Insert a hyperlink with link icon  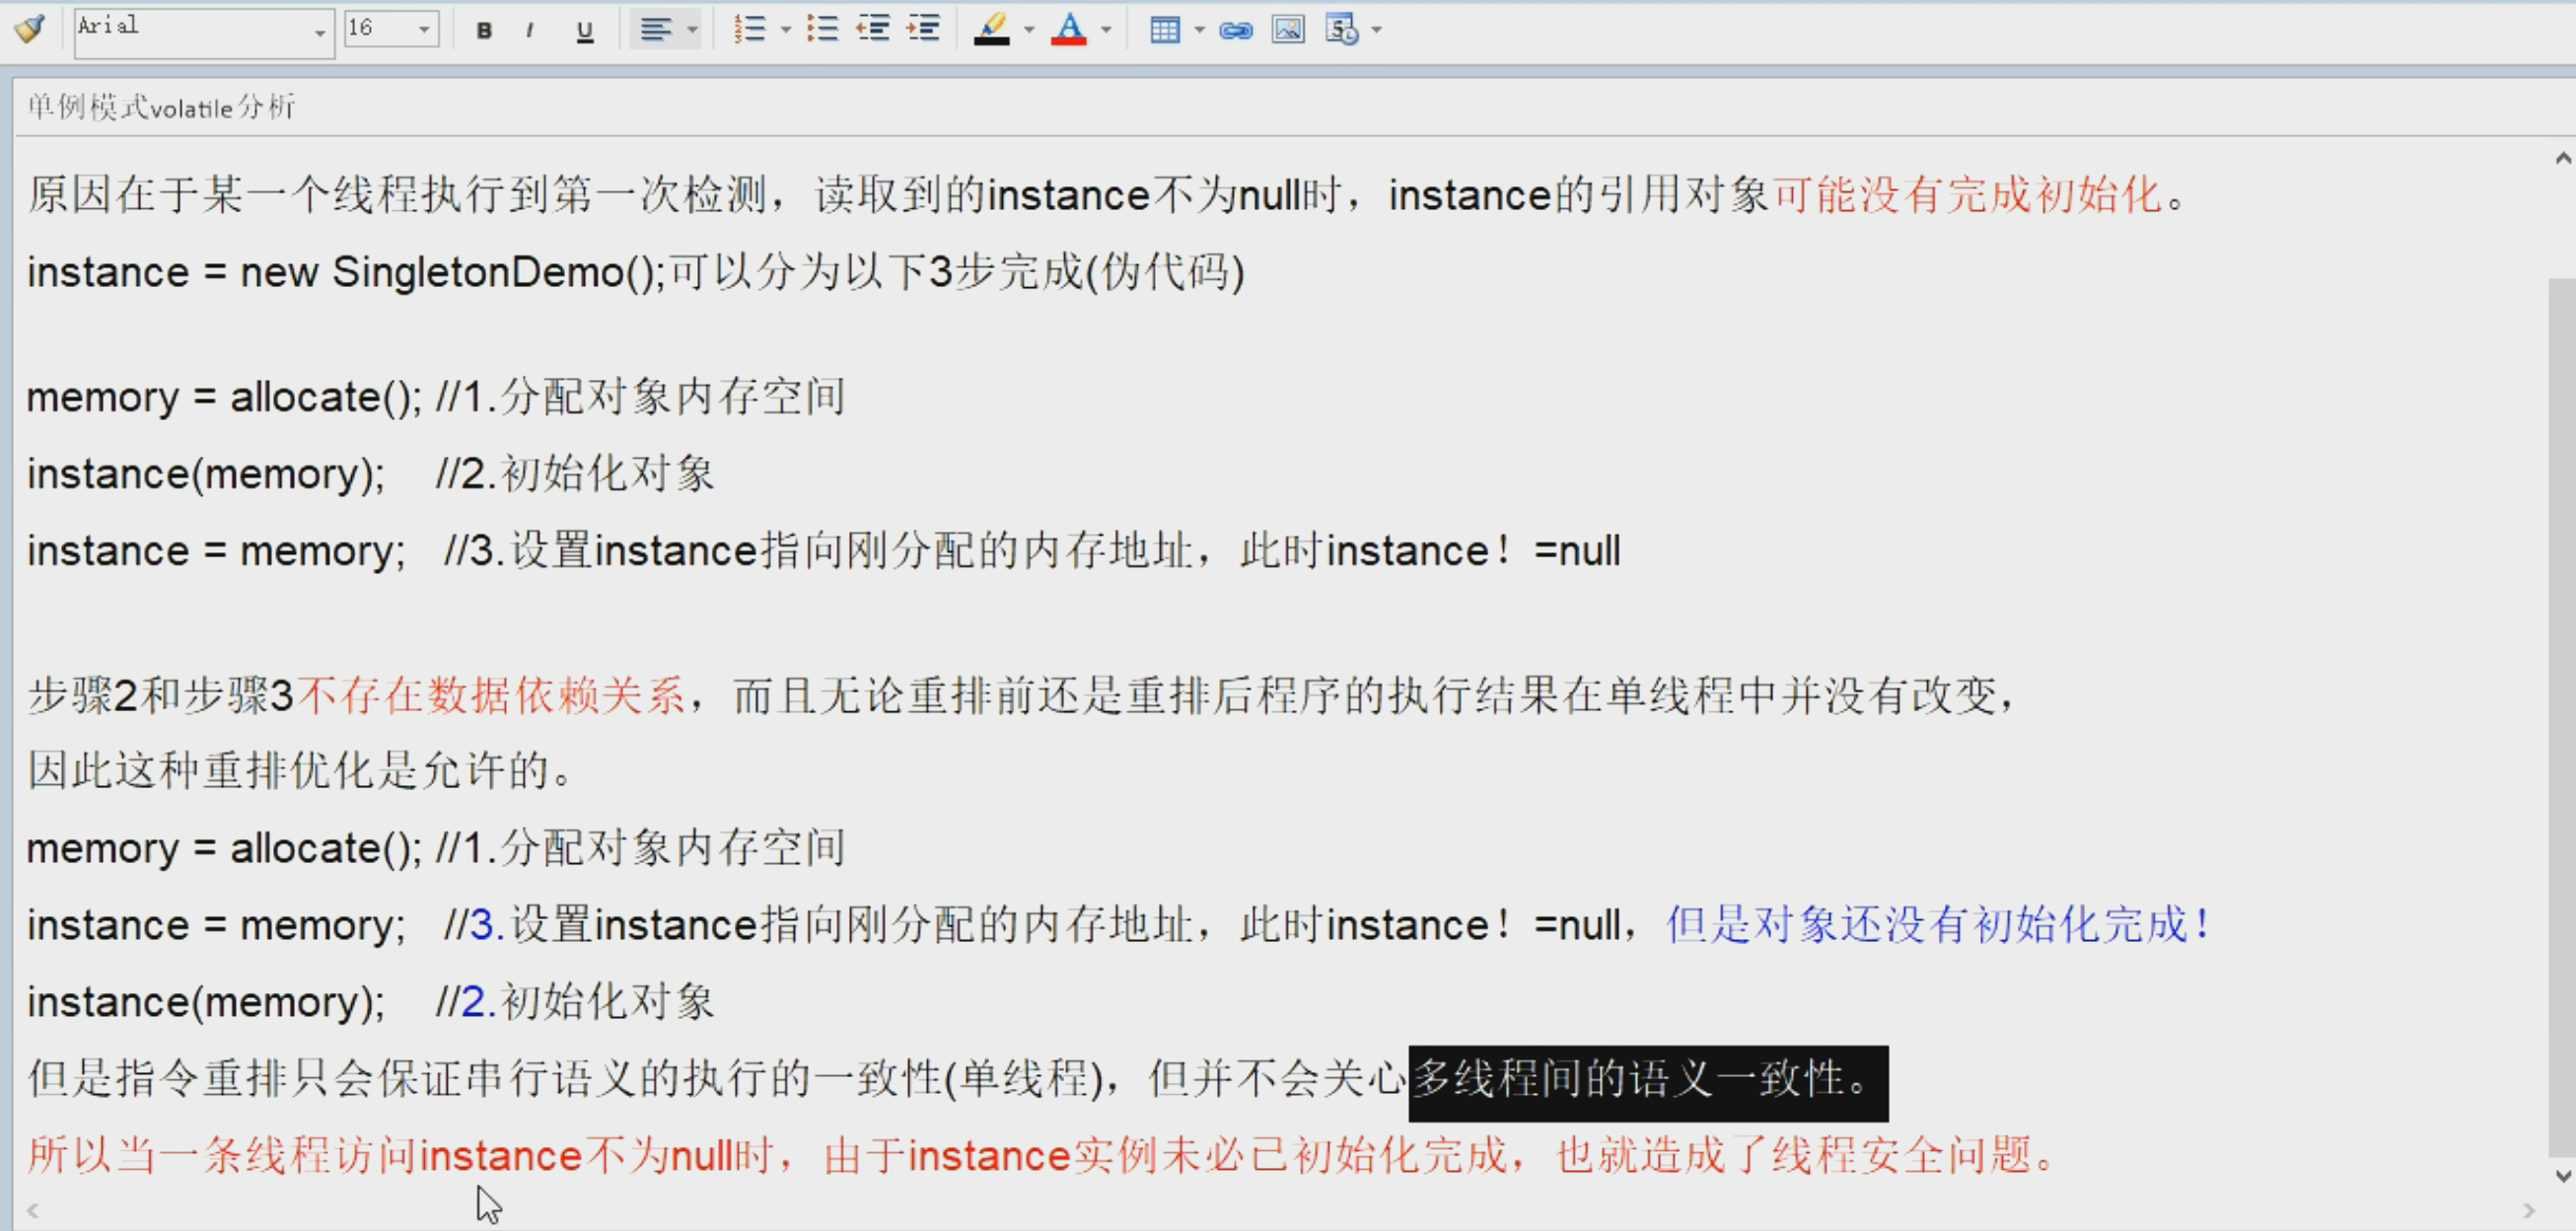coord(1236,31)
